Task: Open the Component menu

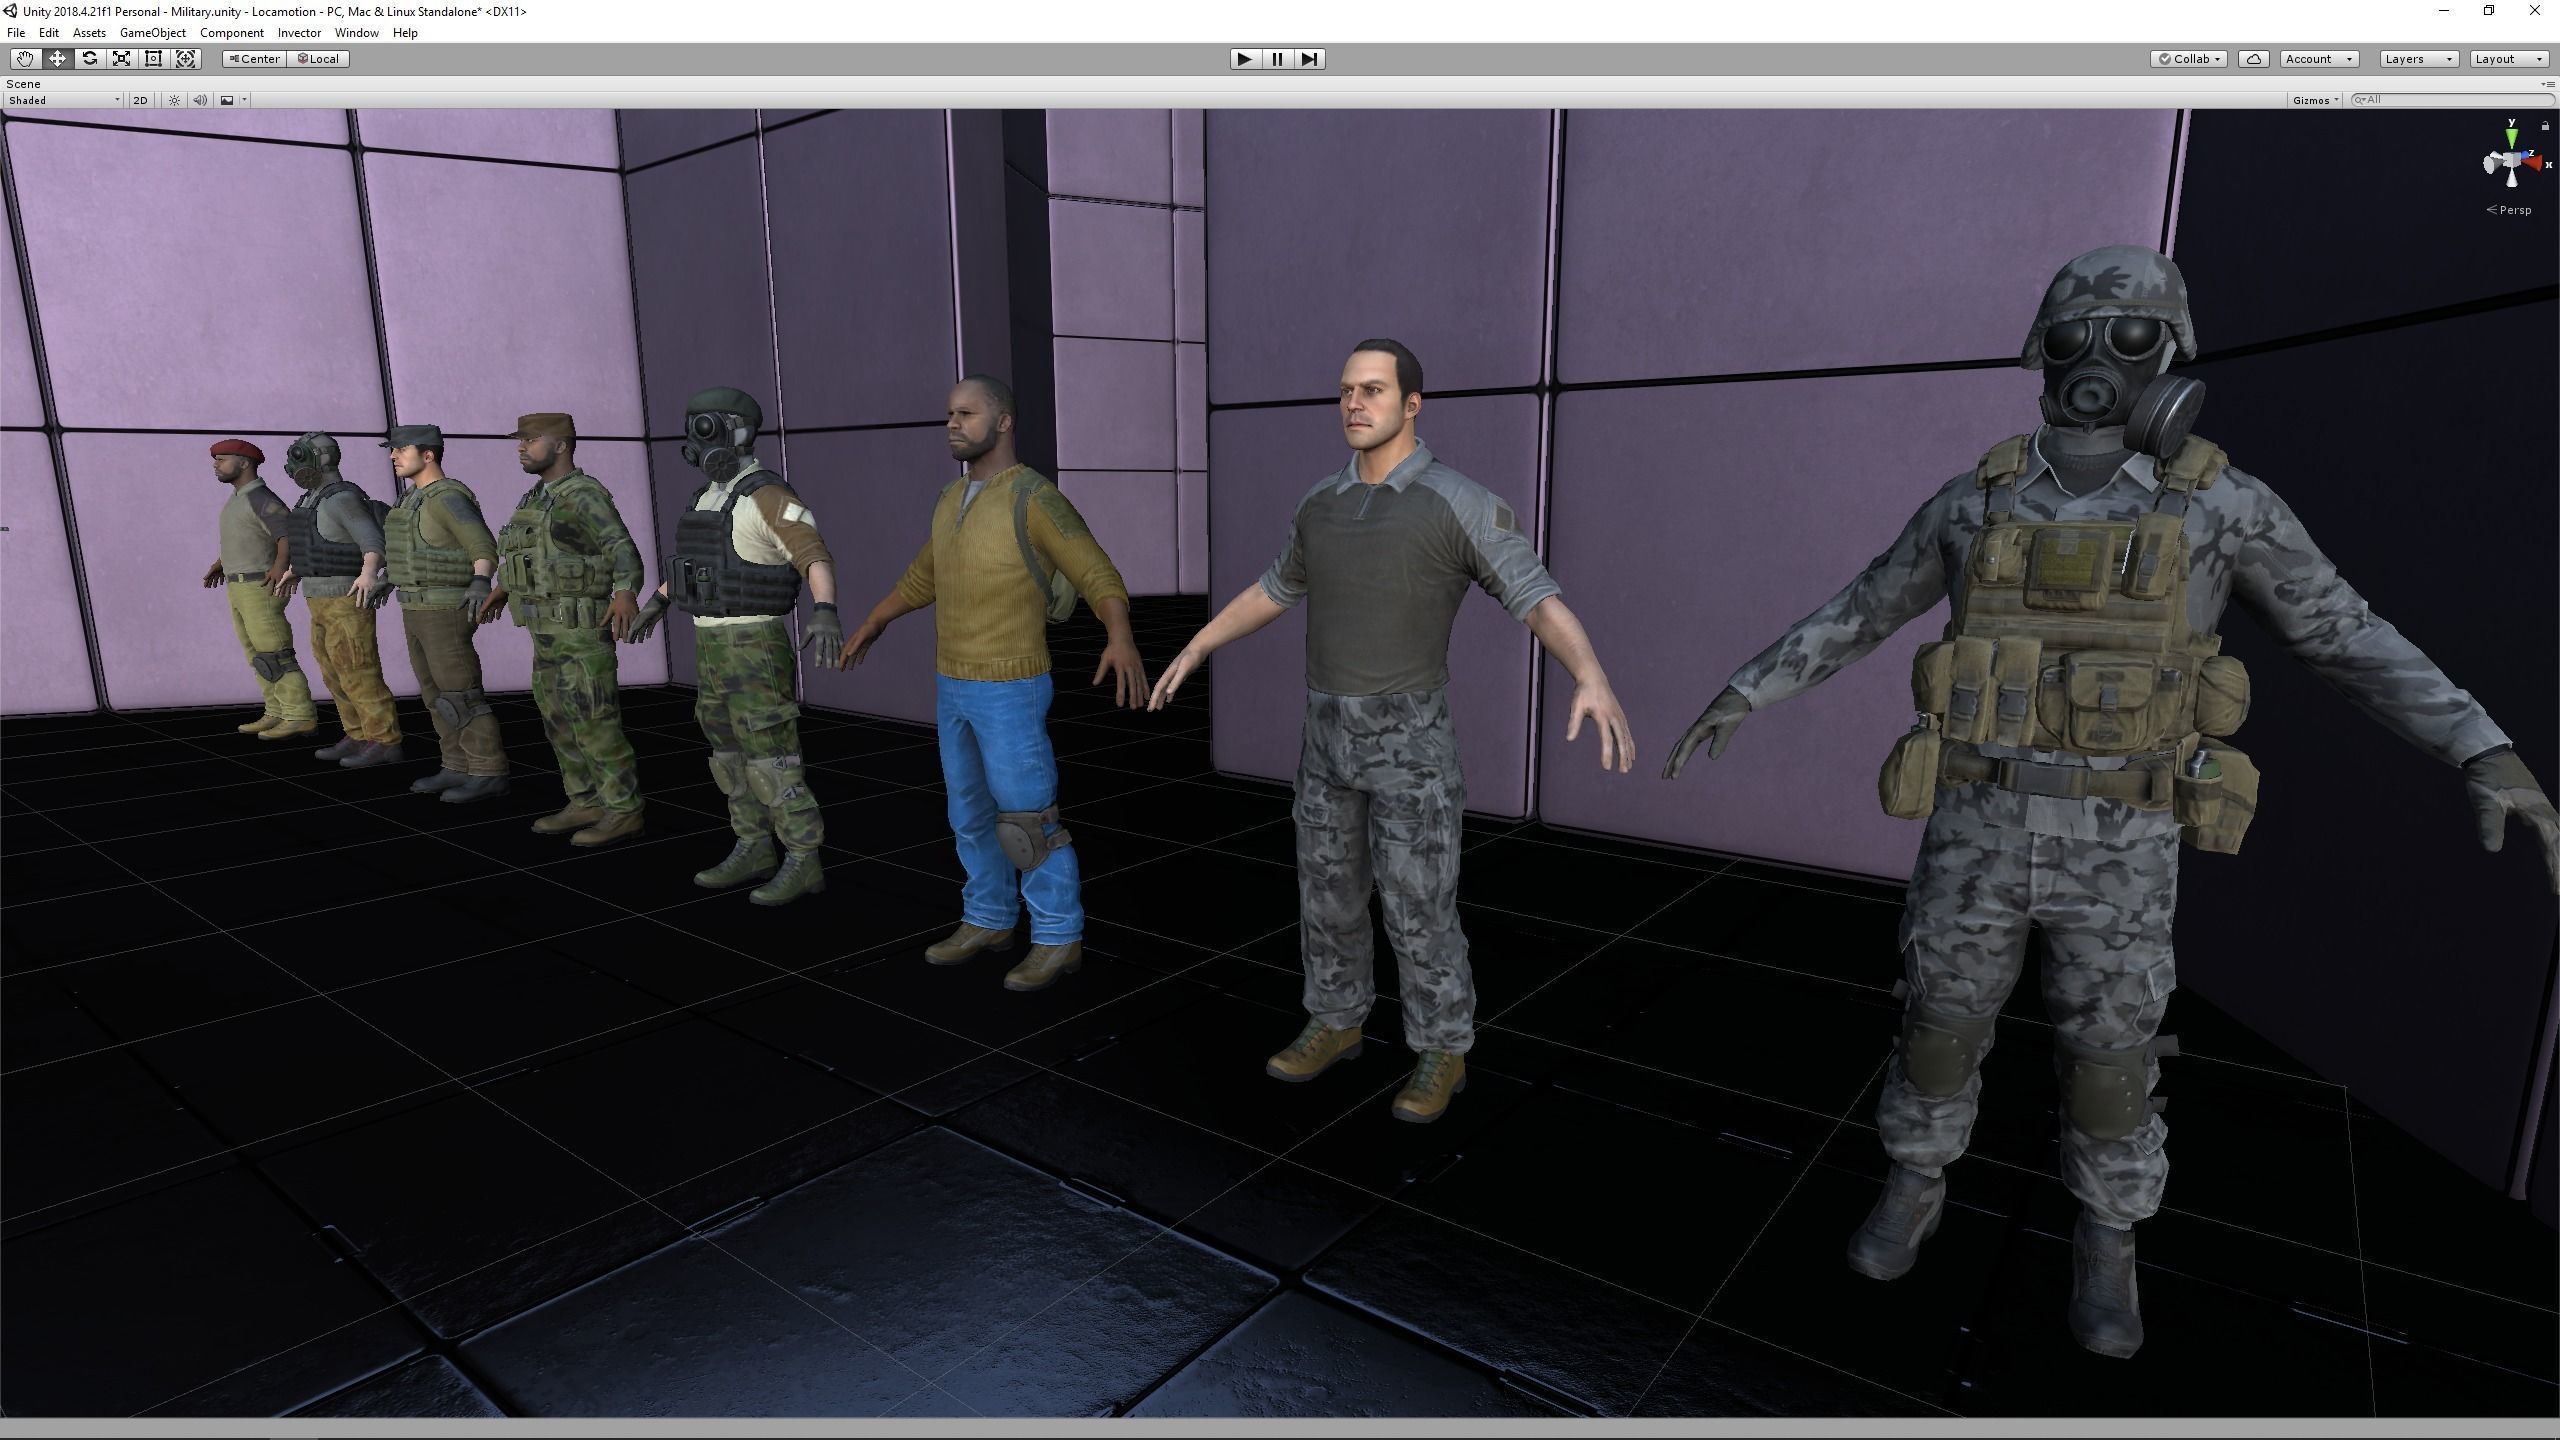Action: (231, 33)
